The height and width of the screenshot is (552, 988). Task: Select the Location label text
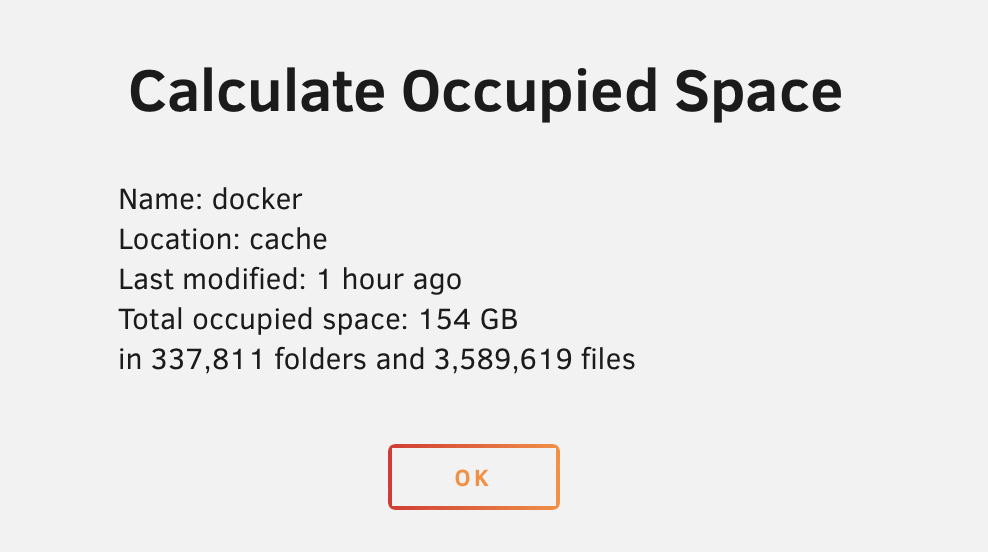pos(180,239)
